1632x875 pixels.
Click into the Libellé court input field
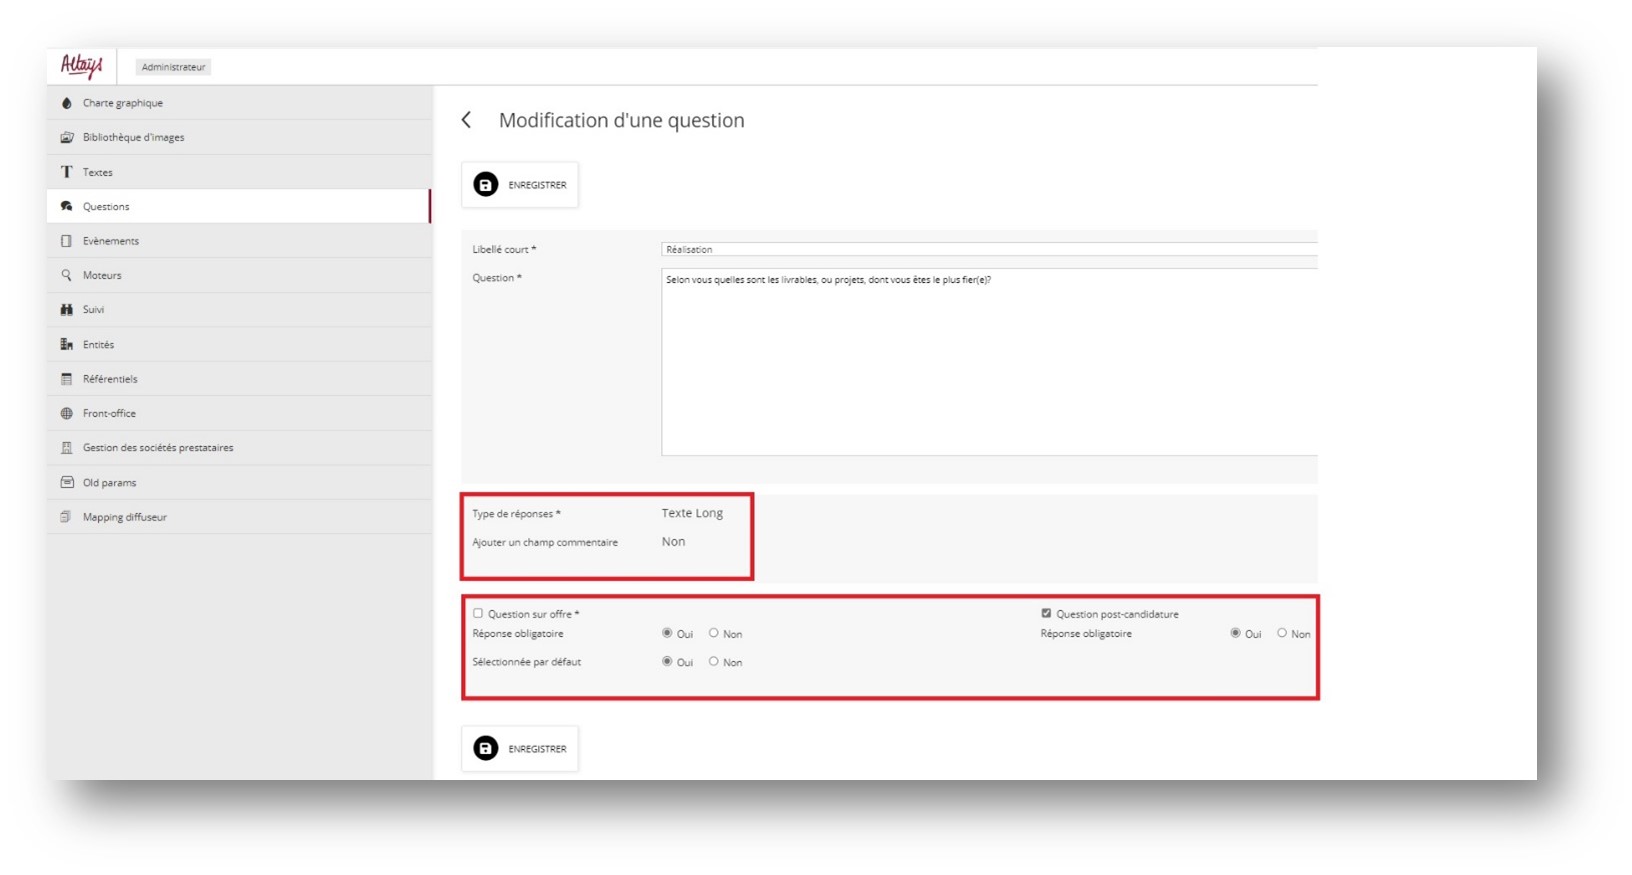[x=988, y=249]
